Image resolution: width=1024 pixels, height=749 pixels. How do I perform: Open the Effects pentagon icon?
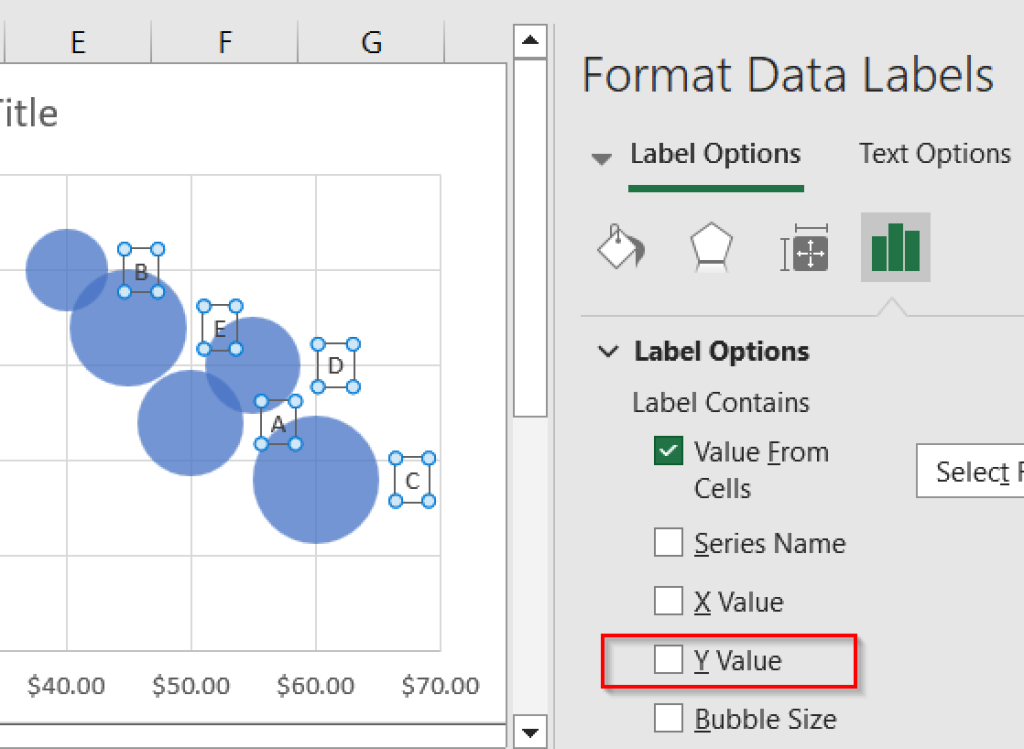(712, 247)
